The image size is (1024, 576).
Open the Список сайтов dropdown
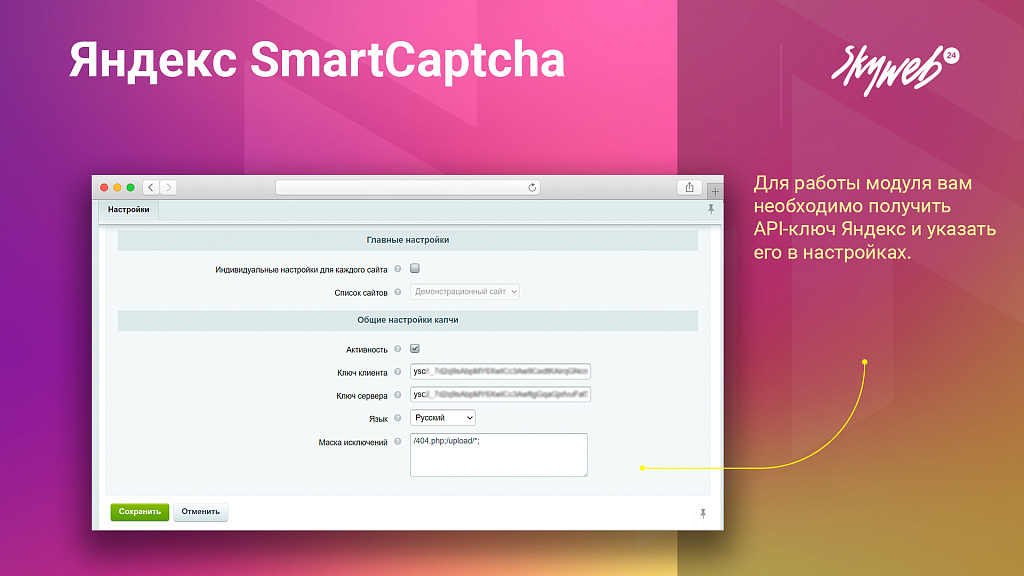pos(465,291)
